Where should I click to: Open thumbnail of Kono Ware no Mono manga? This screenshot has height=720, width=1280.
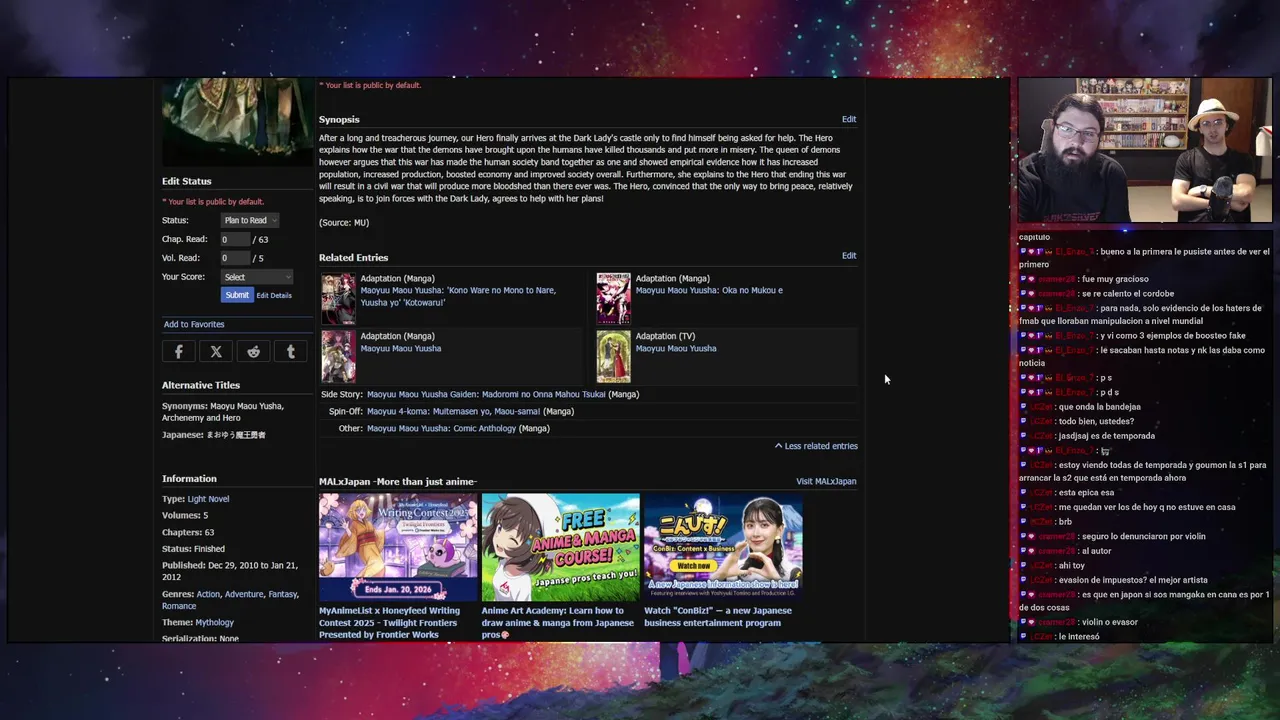coord(338,298)
